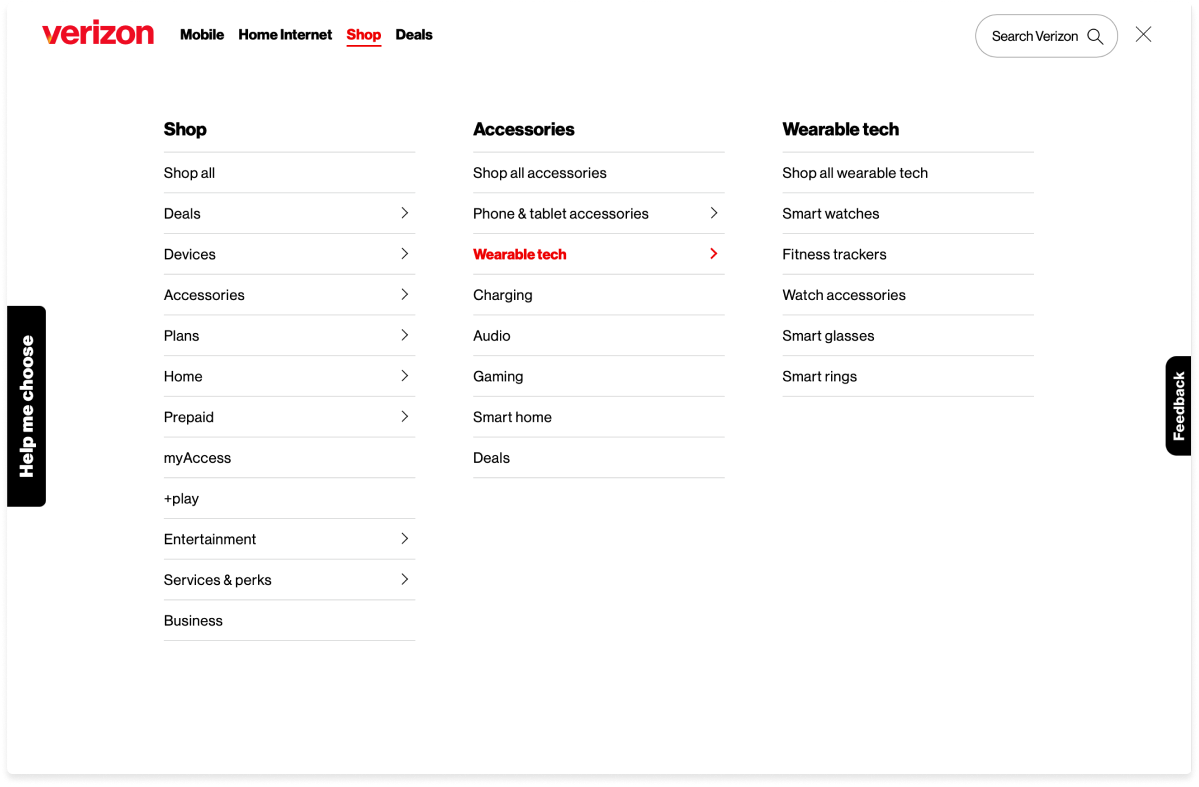Open the Smart home link

512,417
